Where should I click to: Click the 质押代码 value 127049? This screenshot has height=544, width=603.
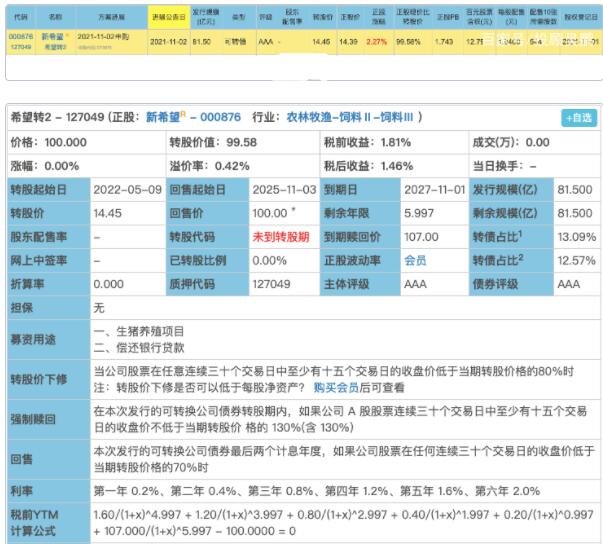click(x=272, y=284)
